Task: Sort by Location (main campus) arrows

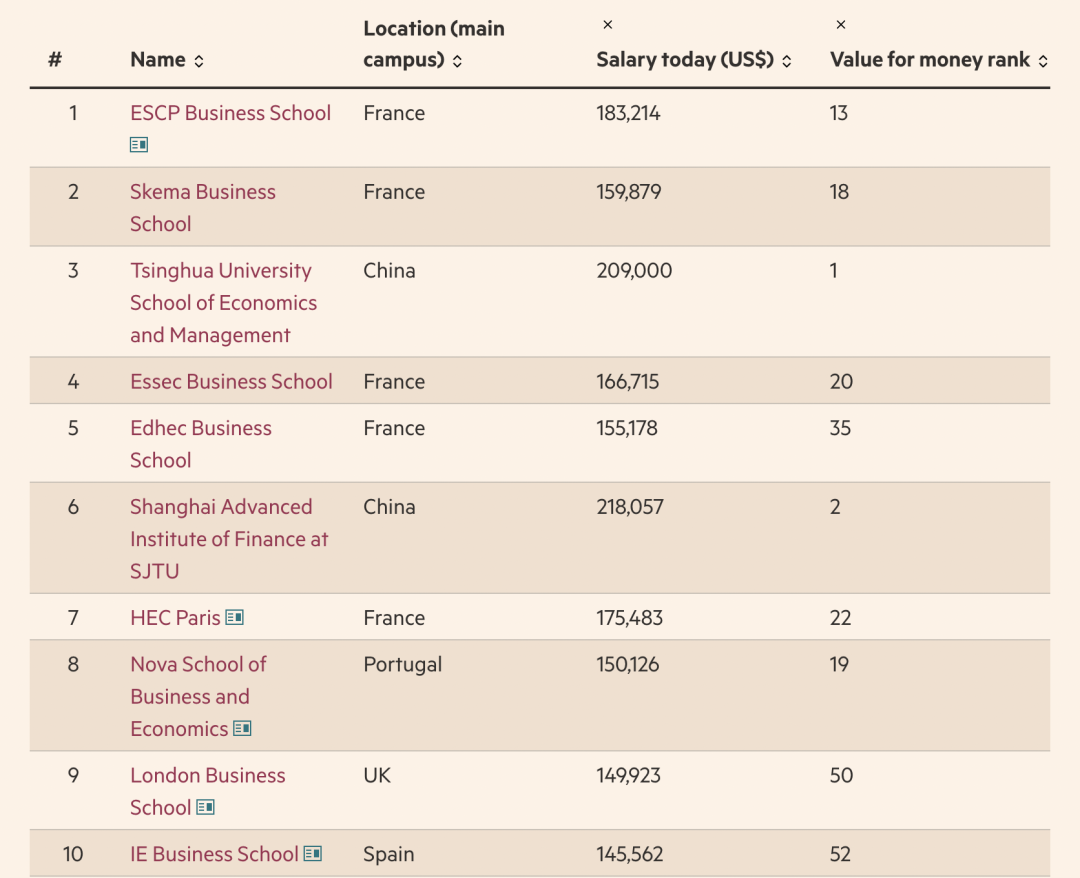Action: pyautogui.click(x=457, y=61)
